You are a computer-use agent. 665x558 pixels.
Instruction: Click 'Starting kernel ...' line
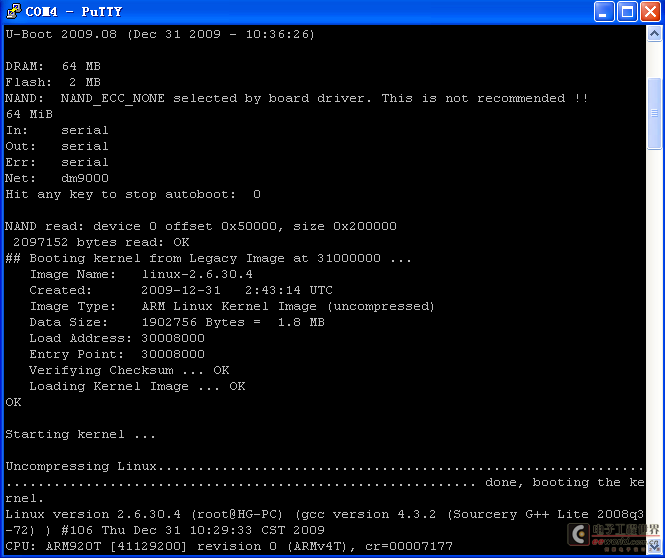tap(81, 435)
